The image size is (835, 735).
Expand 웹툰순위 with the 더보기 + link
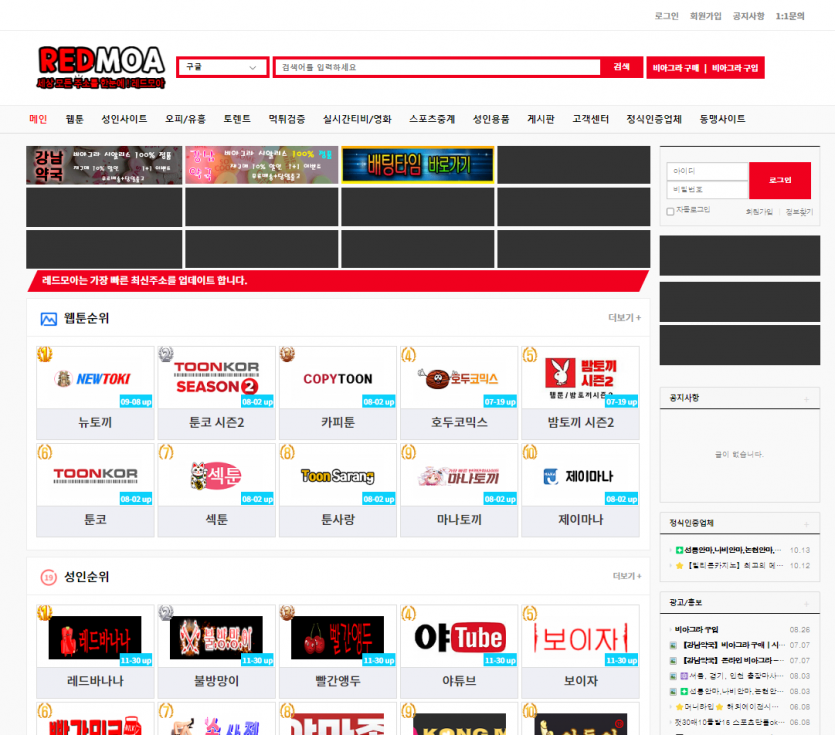pyautogui.click(x=624, y=318)
